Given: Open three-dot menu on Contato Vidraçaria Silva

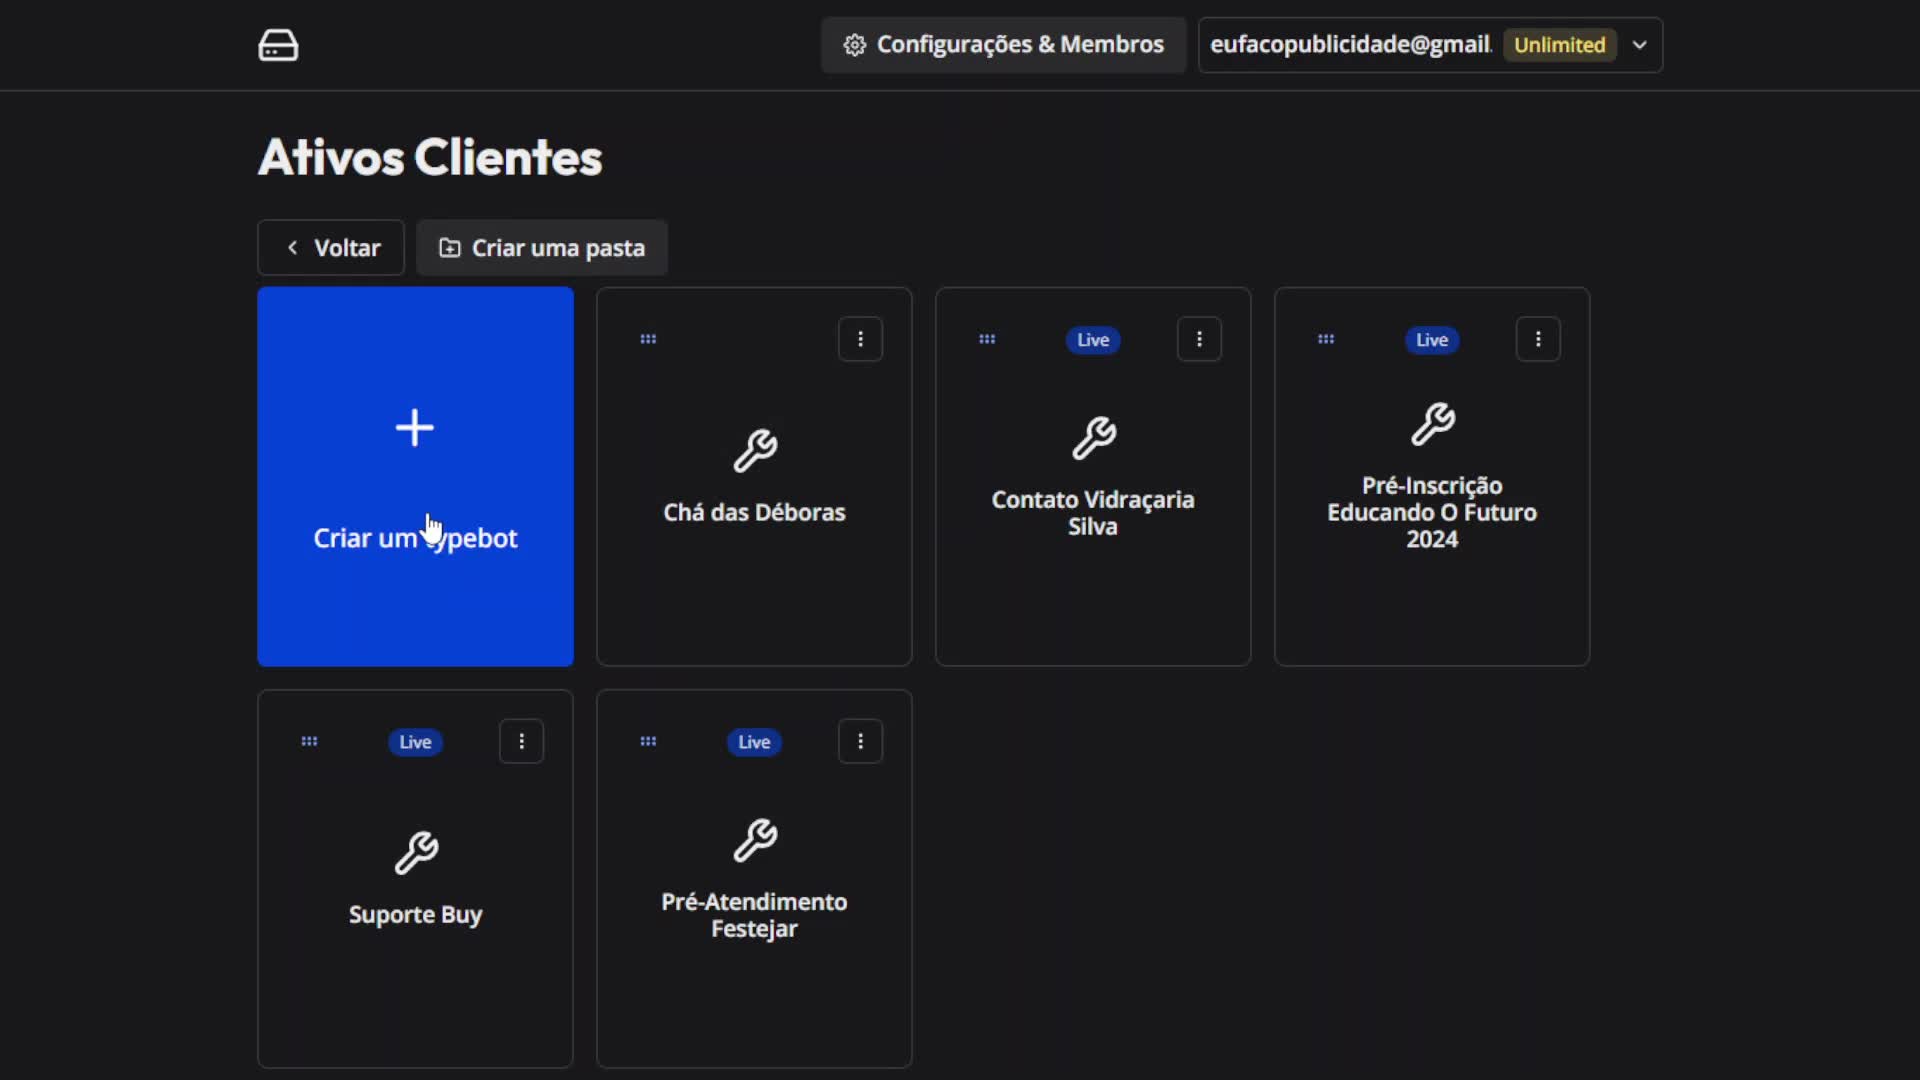Looking at the screenshot, I should (x=1199, y=339).
